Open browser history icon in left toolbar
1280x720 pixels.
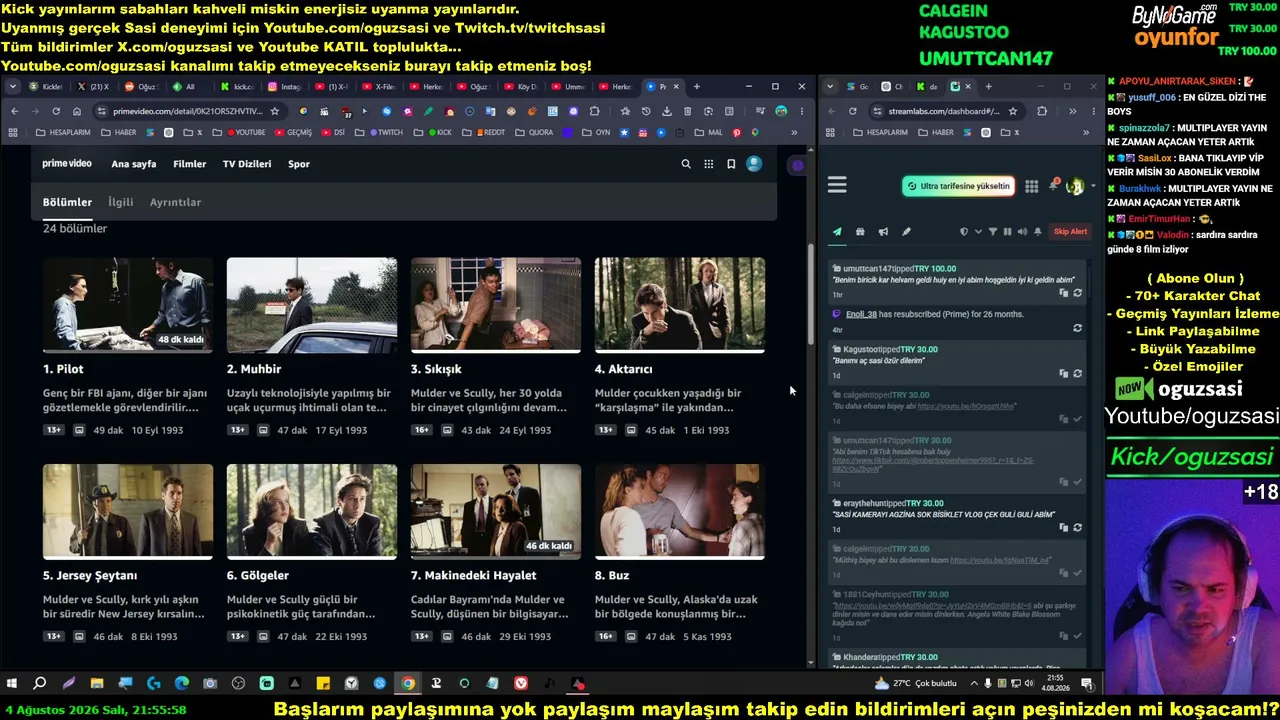coord(646,111)
